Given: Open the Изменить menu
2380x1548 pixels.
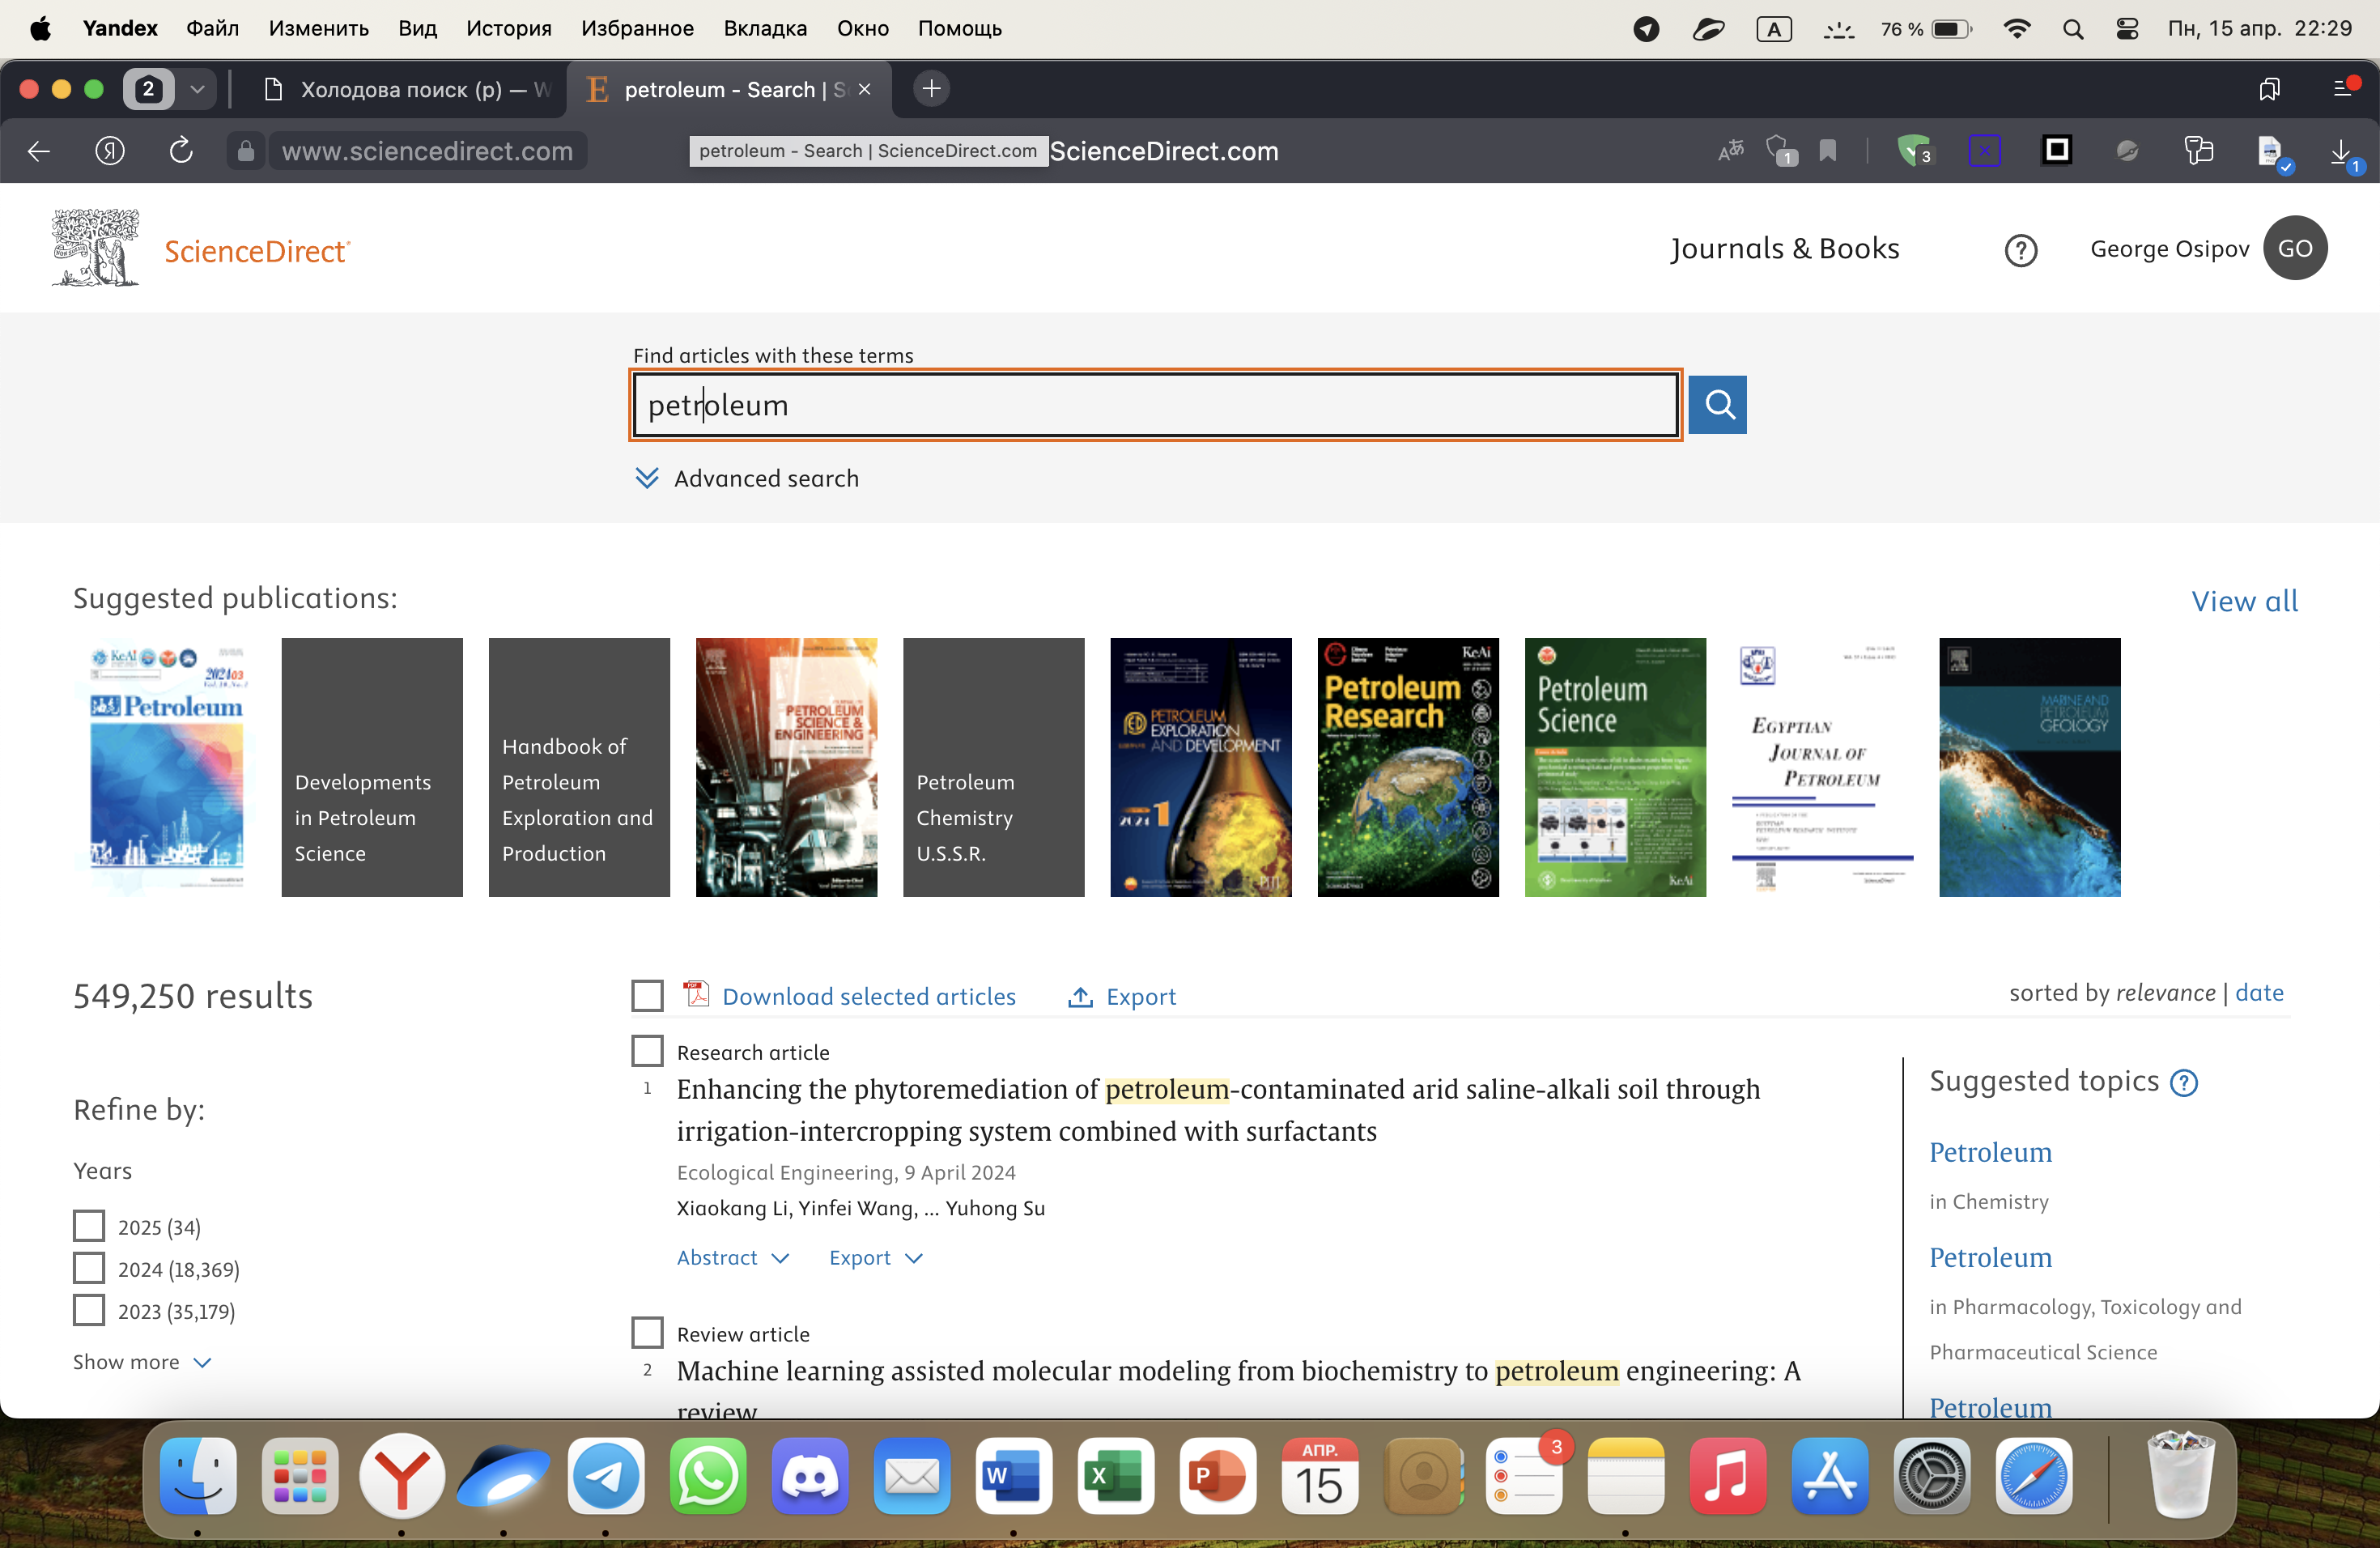Looking at the screenshot, I should 318,29.
